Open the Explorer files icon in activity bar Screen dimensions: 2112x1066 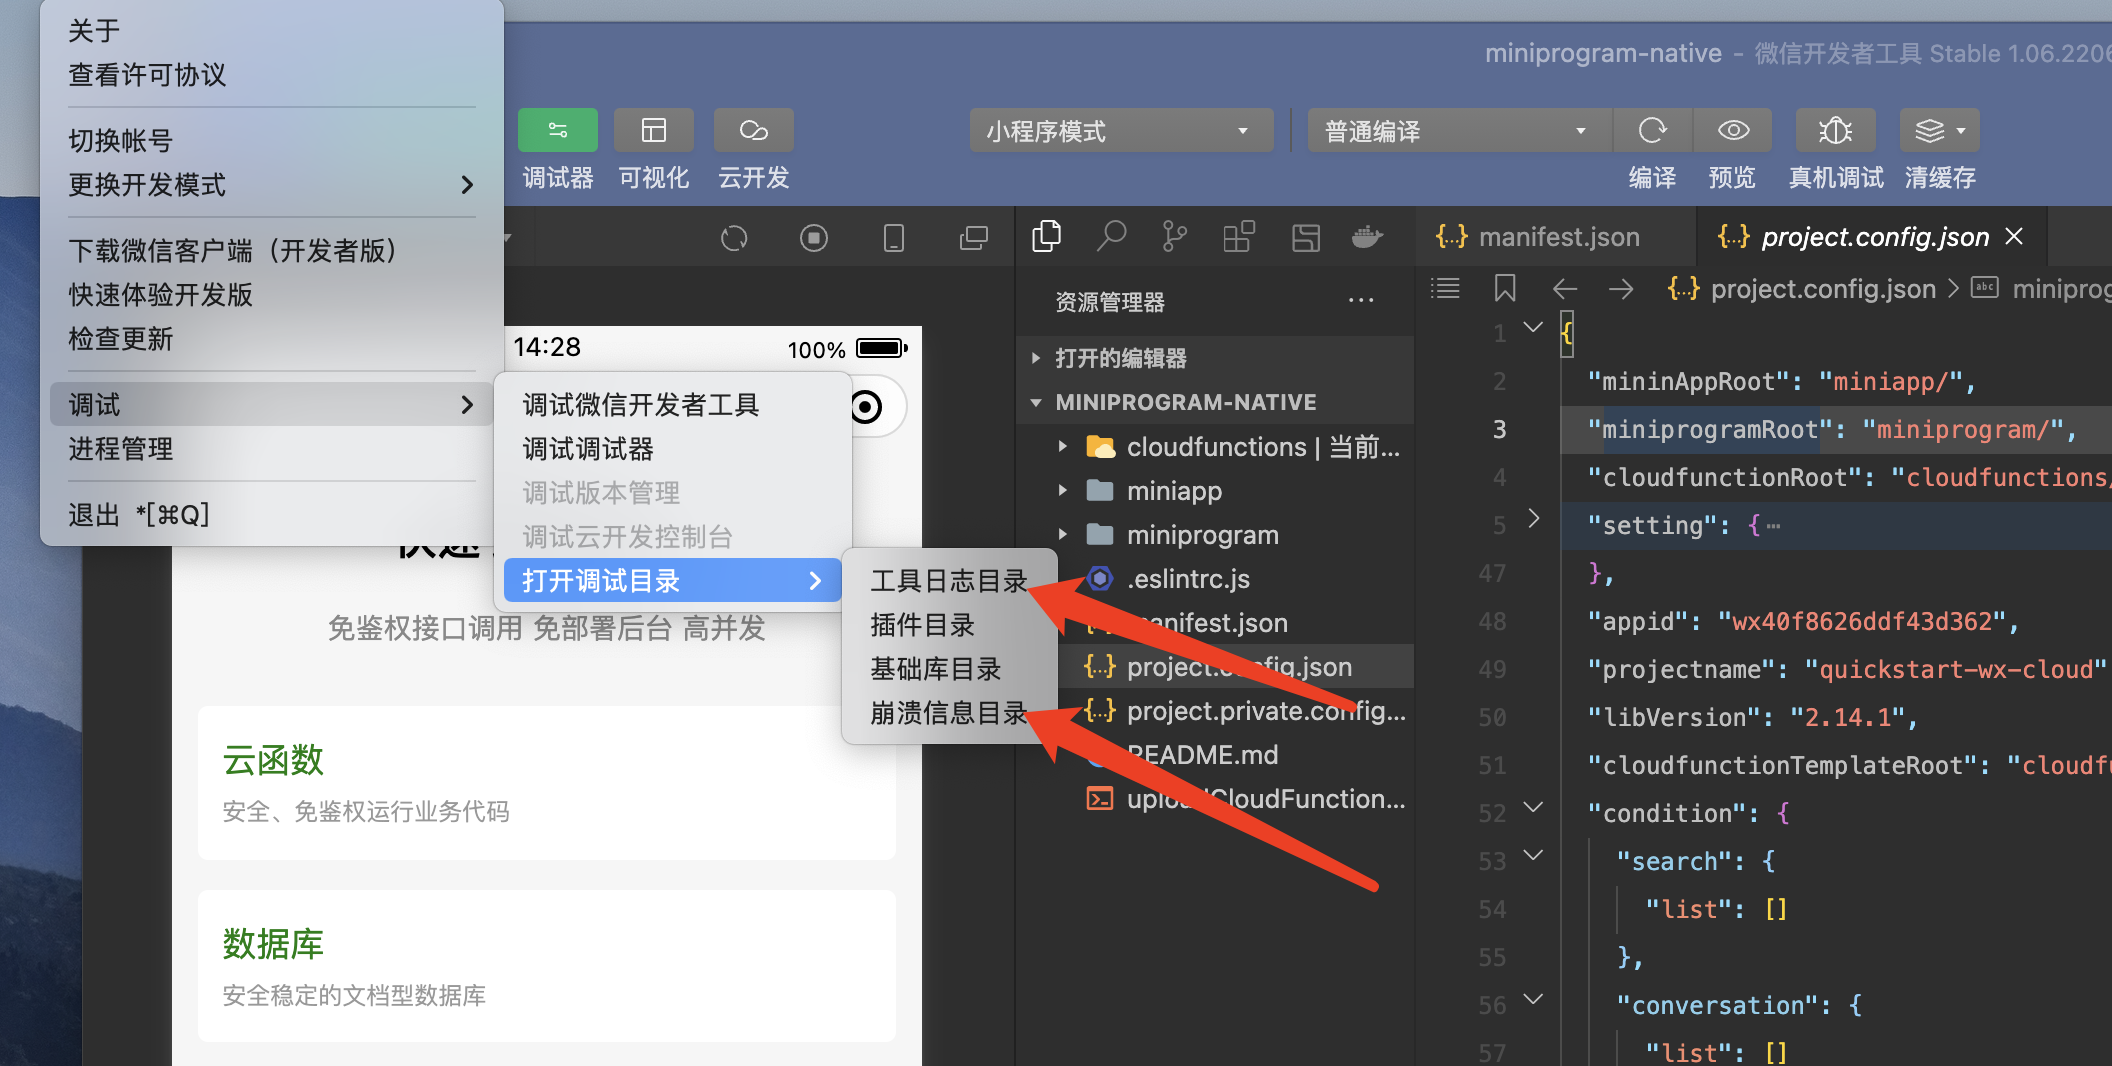pos(1046,236)
